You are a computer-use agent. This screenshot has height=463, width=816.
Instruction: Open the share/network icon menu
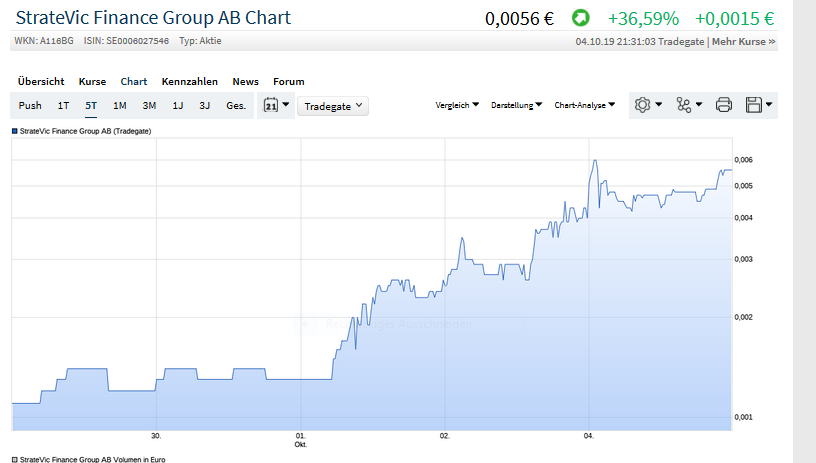coord(683,105)
